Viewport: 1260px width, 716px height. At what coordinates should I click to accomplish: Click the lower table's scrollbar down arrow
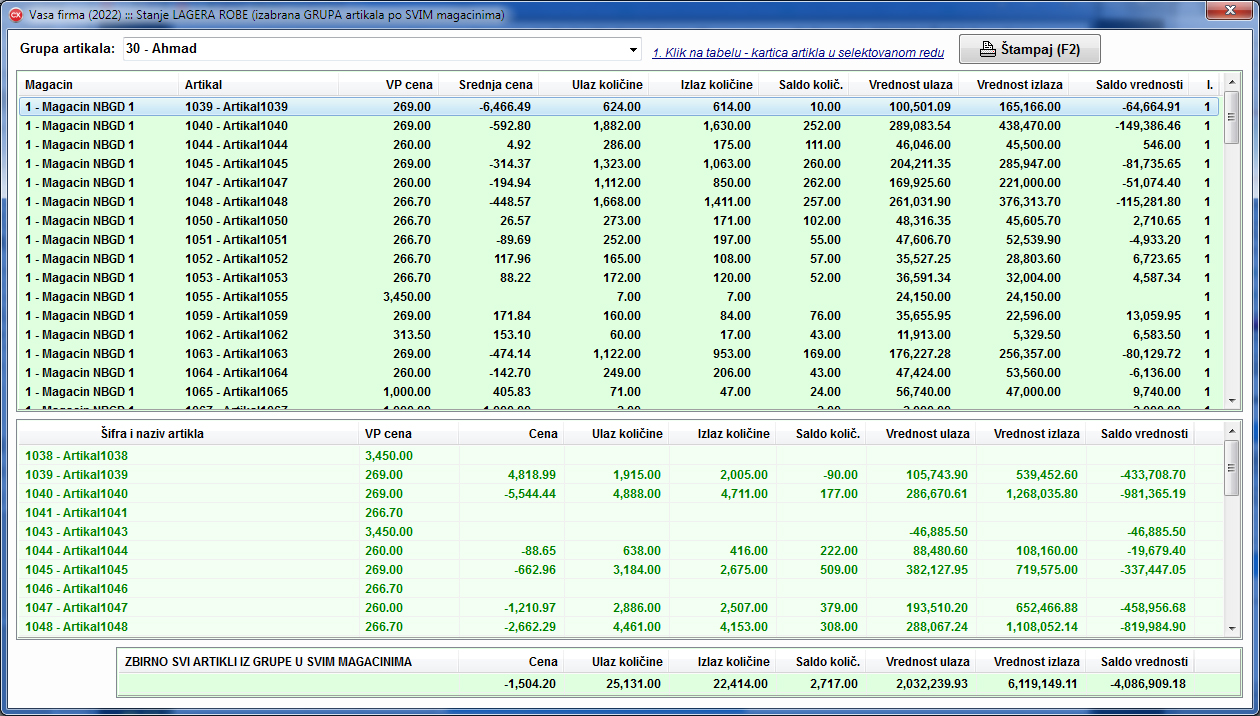1232,628
